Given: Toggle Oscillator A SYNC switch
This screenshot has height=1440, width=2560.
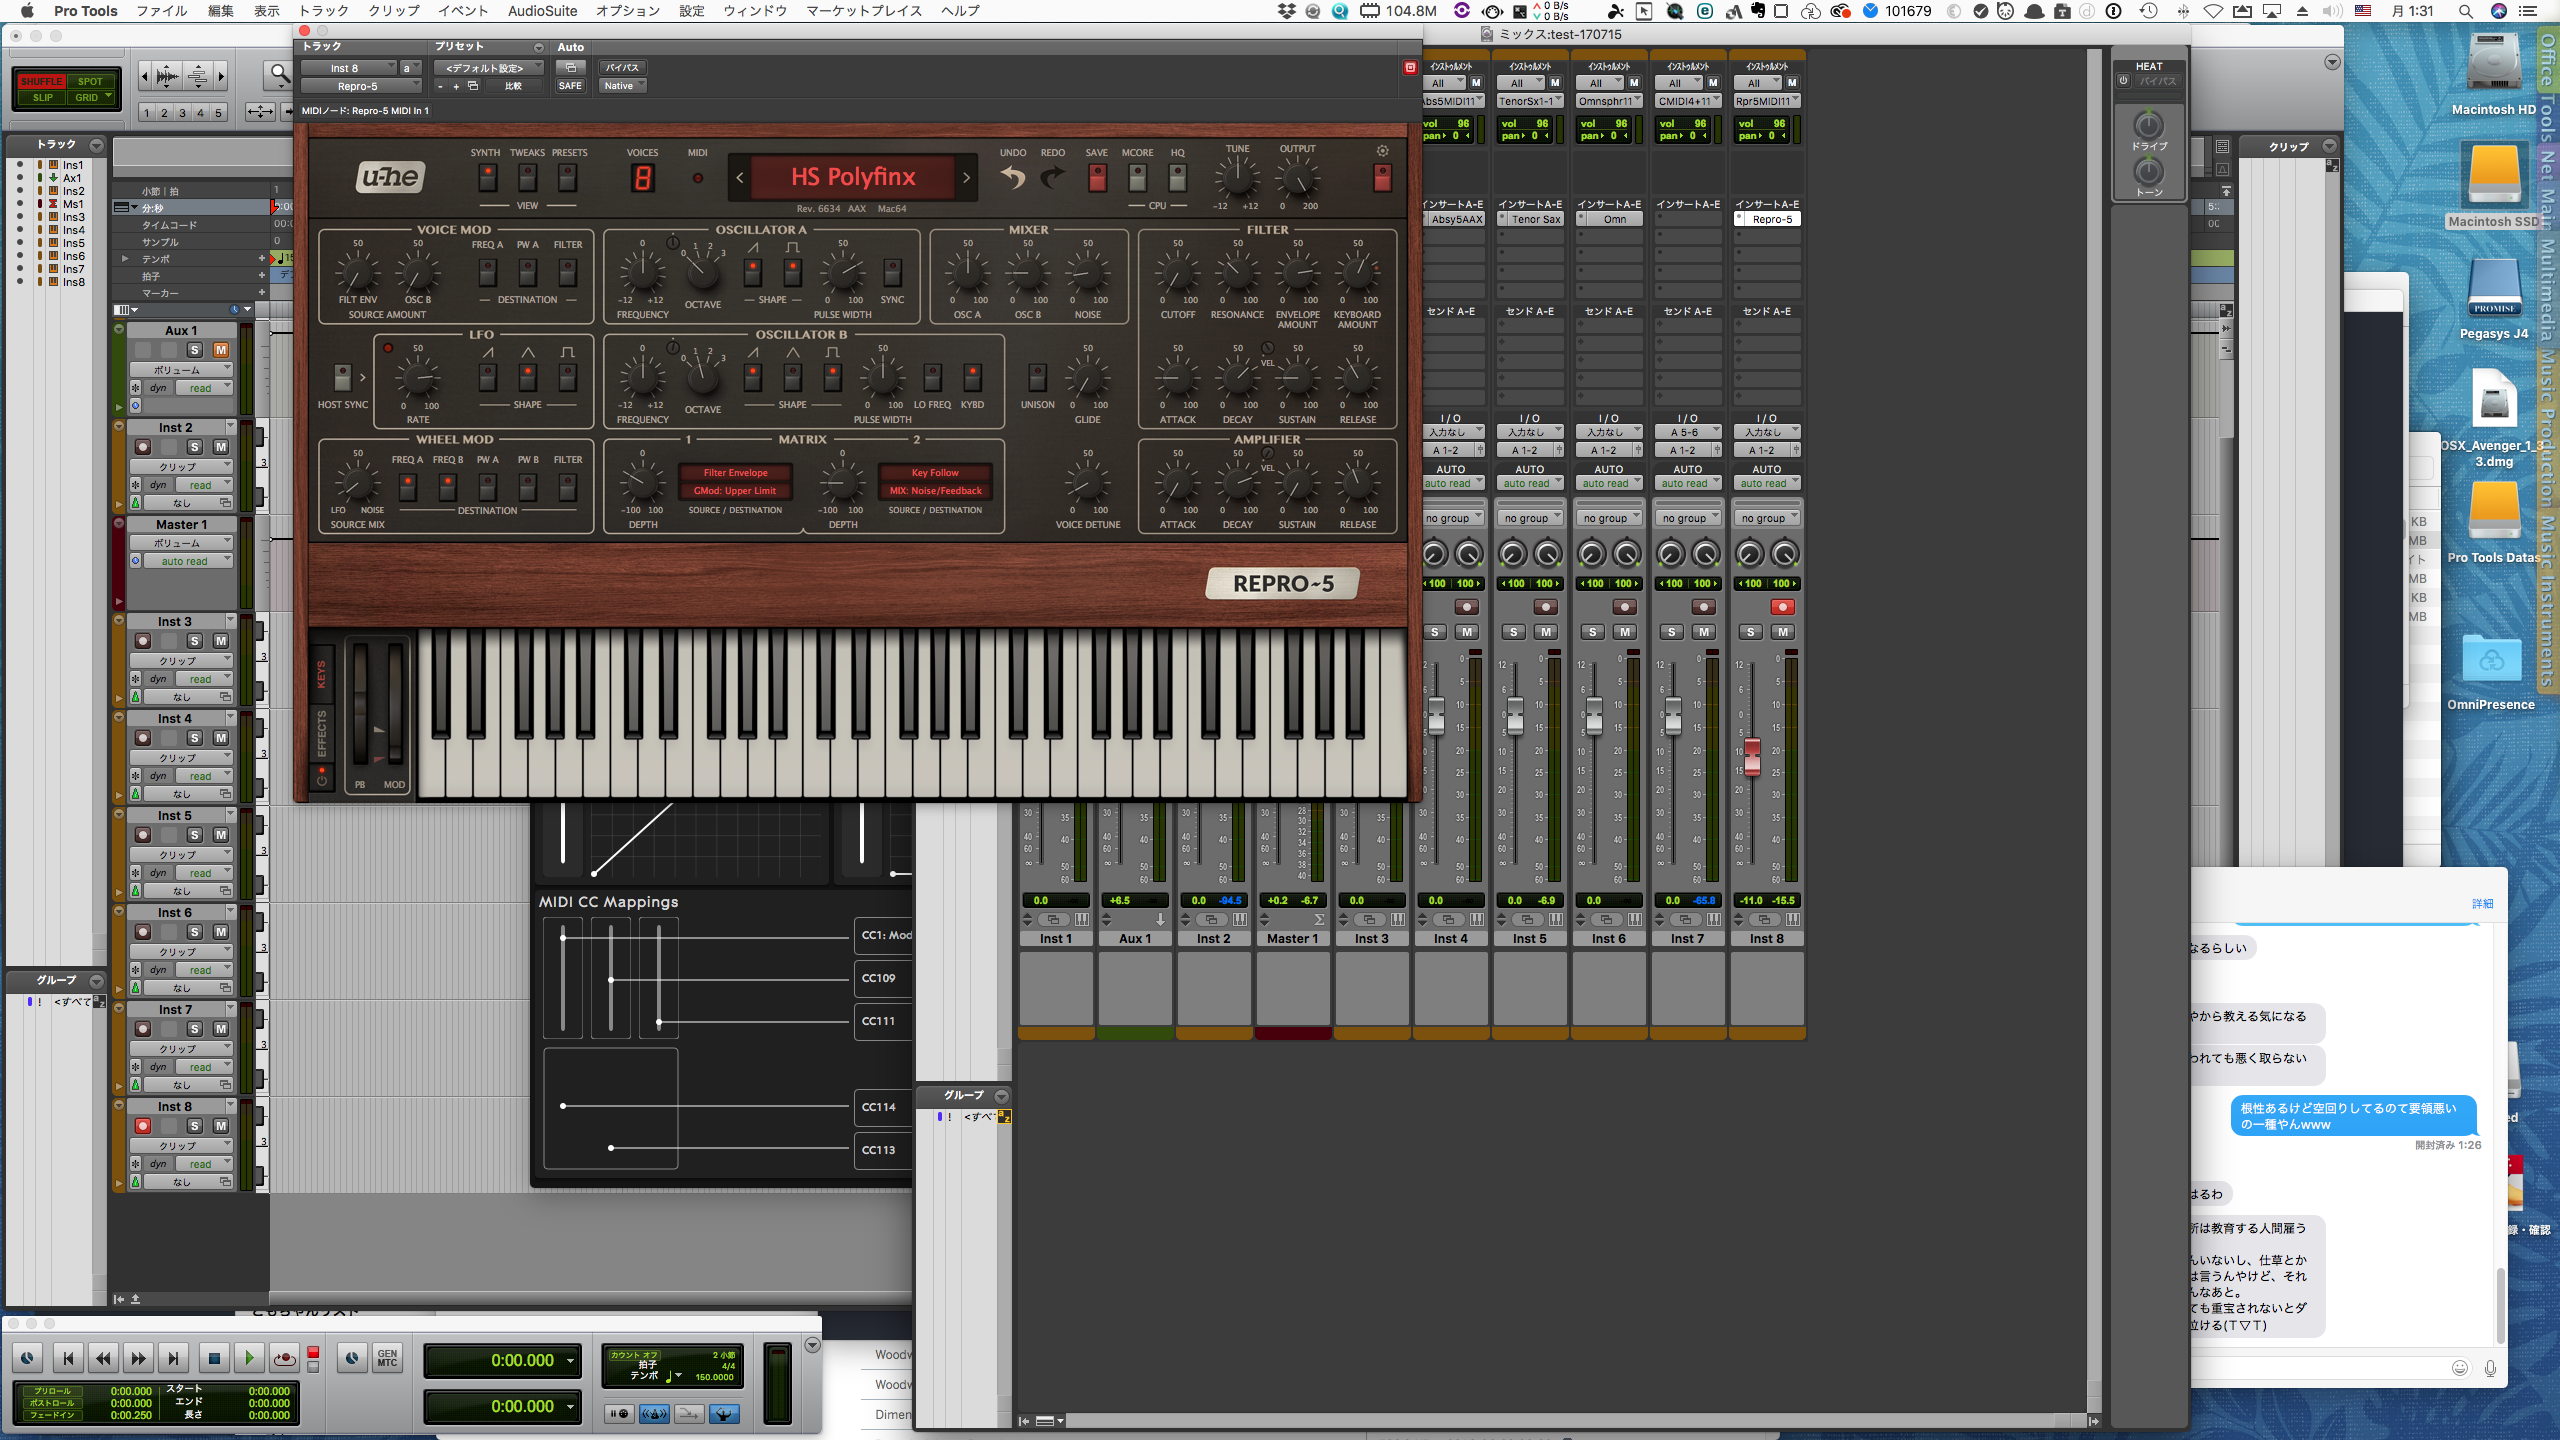Looking at the screenshot, I should (x=892, y=272).
